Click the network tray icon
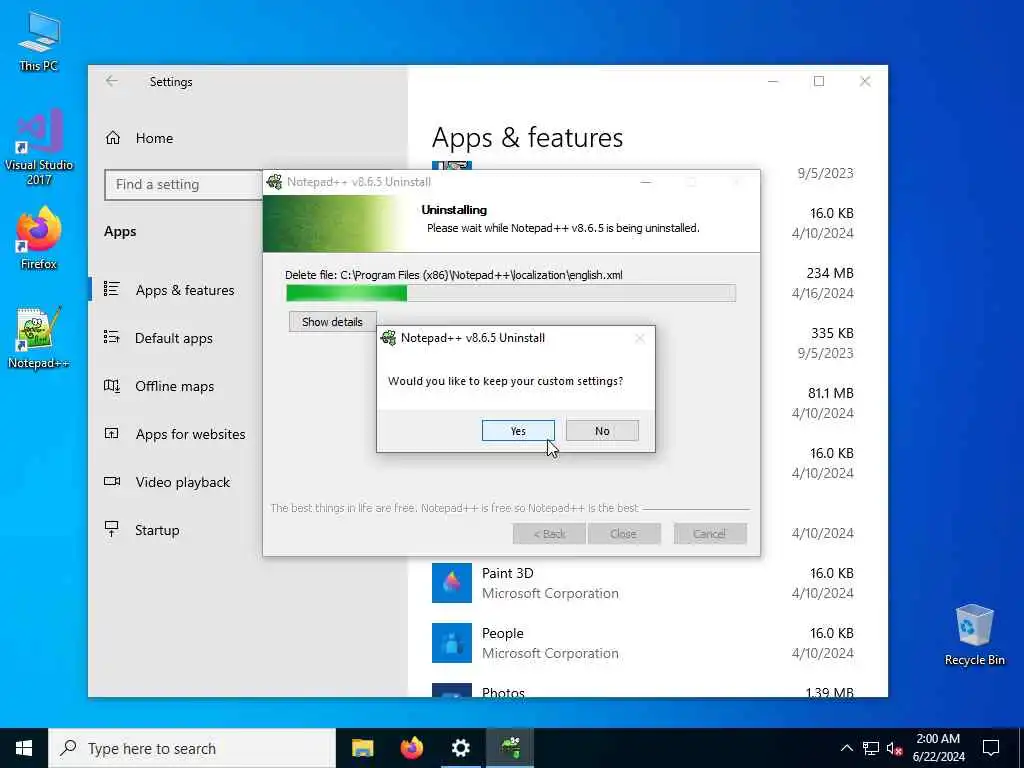This screenshot has width=1024, height=768. click(871, 748)
